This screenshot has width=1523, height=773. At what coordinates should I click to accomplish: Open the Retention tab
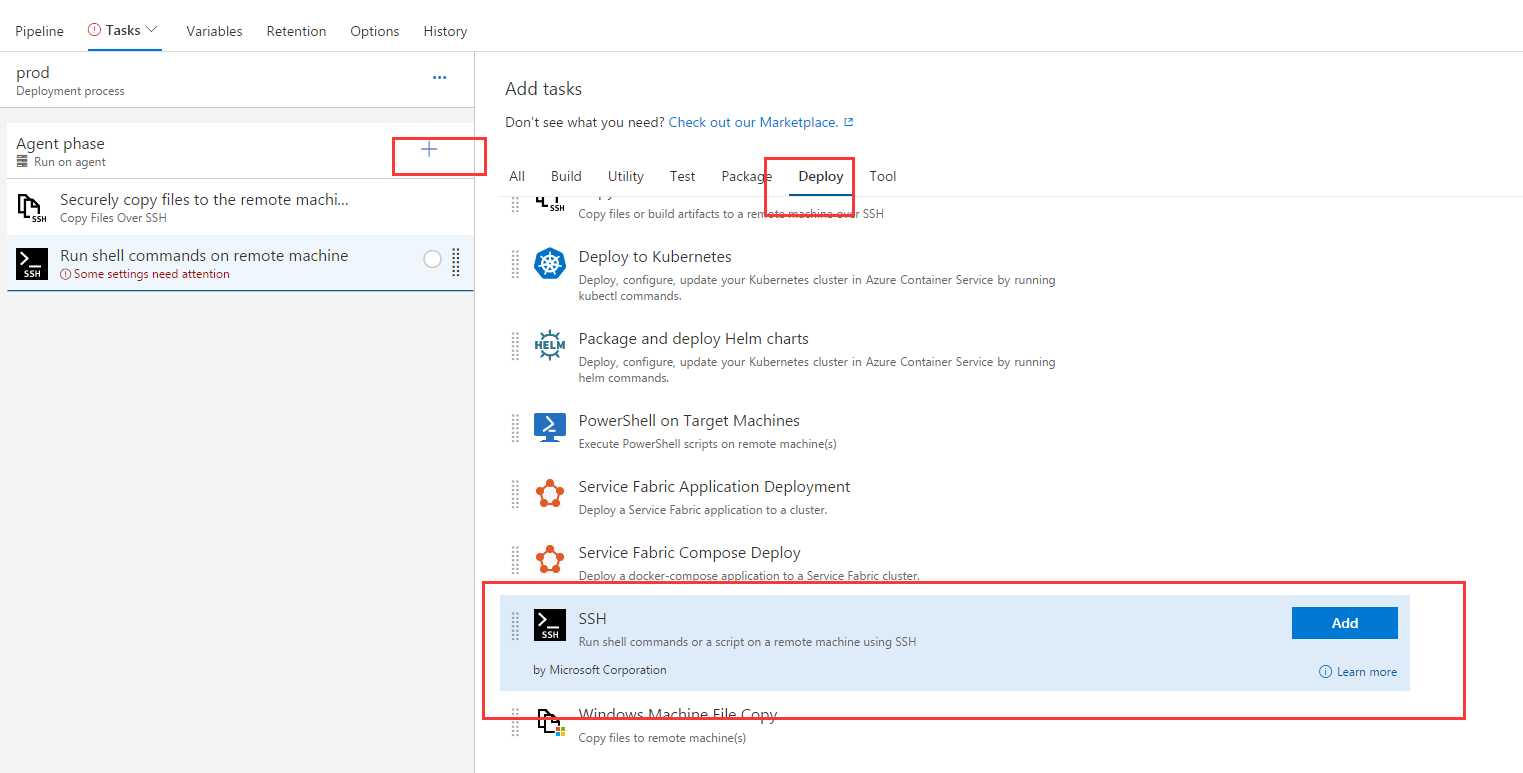pos(296,31)
